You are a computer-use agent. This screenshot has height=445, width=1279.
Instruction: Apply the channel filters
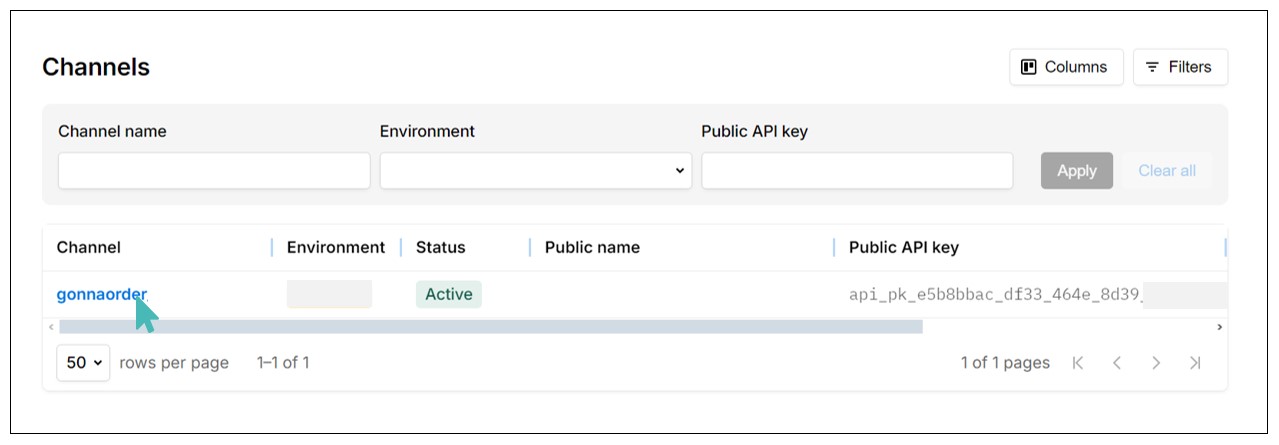click(1077, 170)
